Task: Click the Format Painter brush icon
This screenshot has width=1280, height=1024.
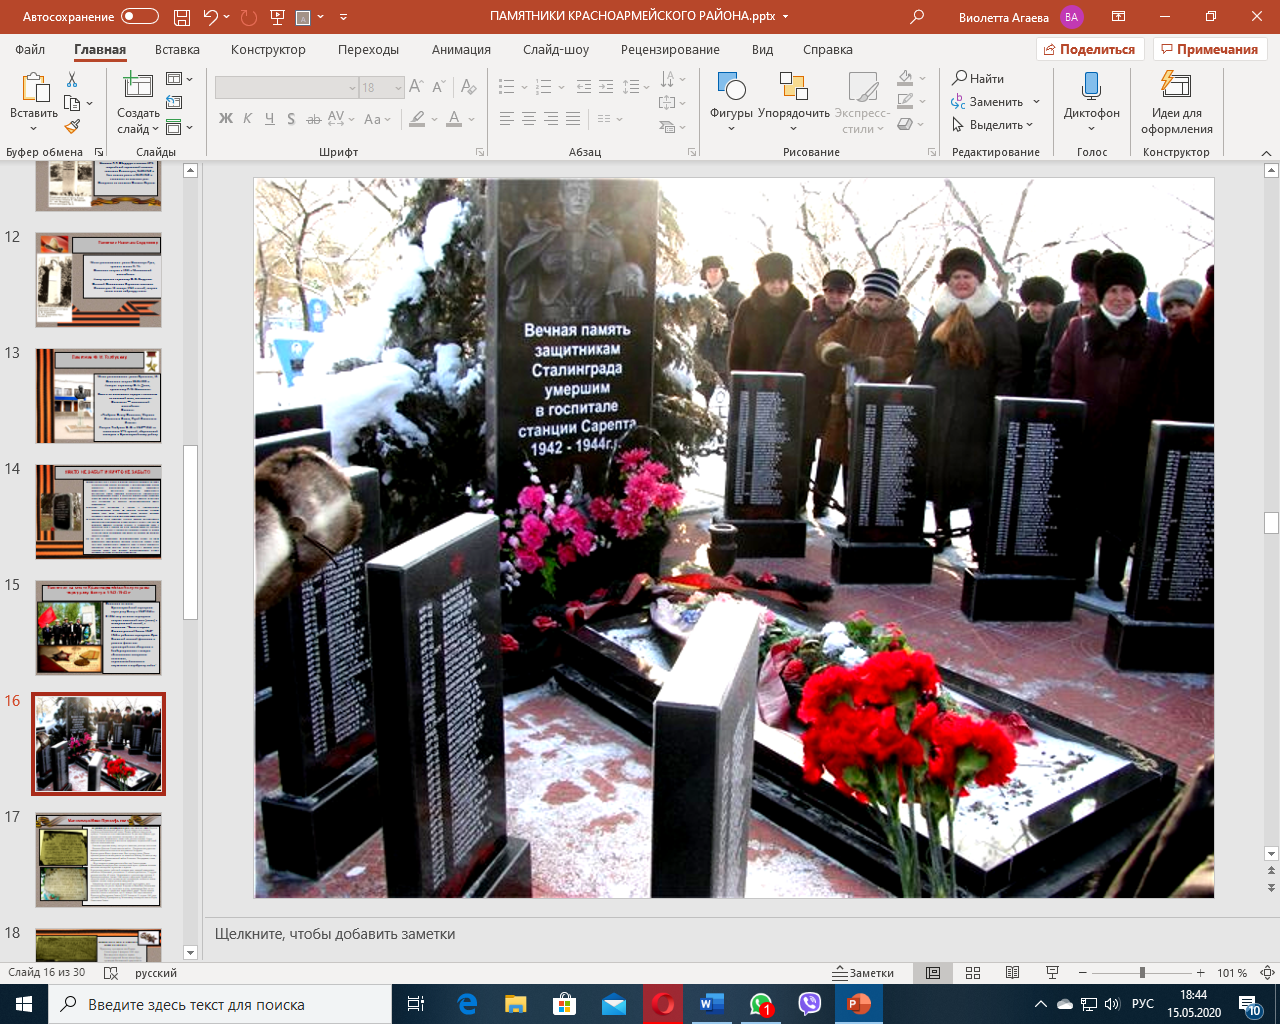Action: (x=72, y=127)
